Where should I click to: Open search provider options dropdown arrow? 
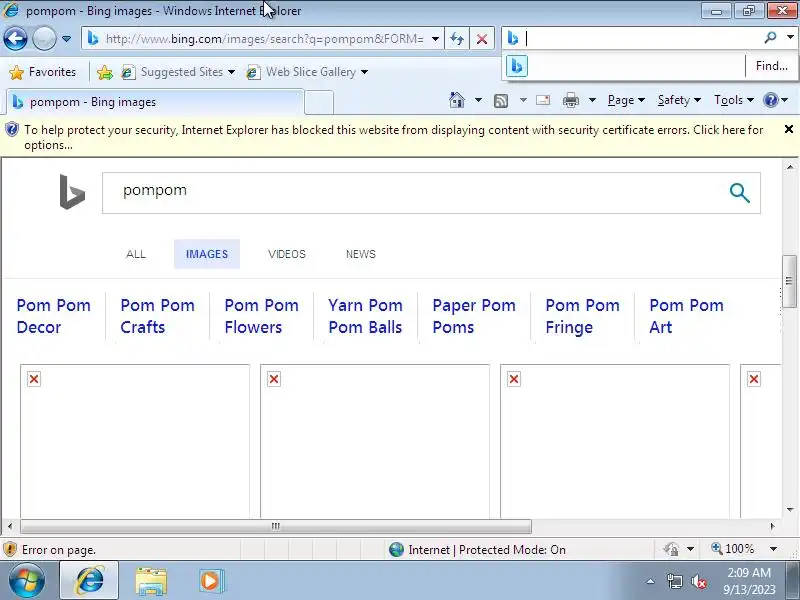click(790, 37)
